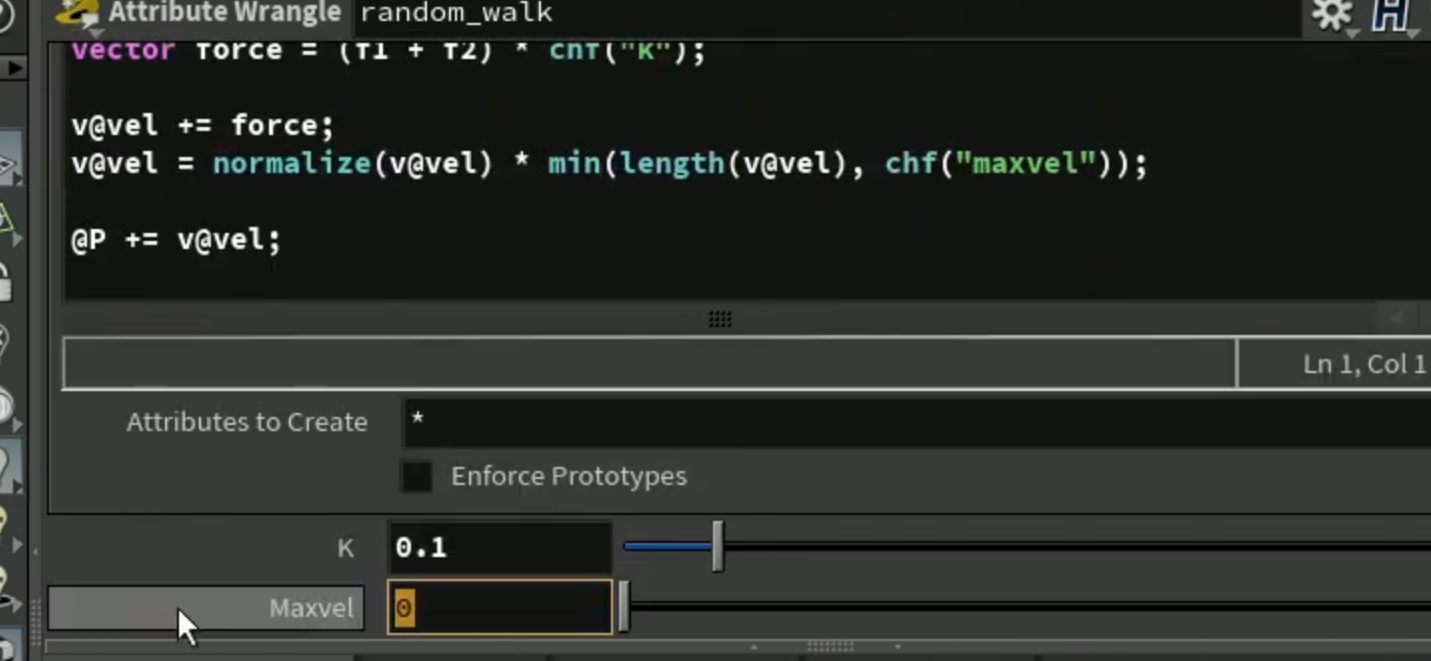Viewport: 1431px width, 661px height.
Task: Click the line '@P += v@vel;'
Action: coord(176,240)
